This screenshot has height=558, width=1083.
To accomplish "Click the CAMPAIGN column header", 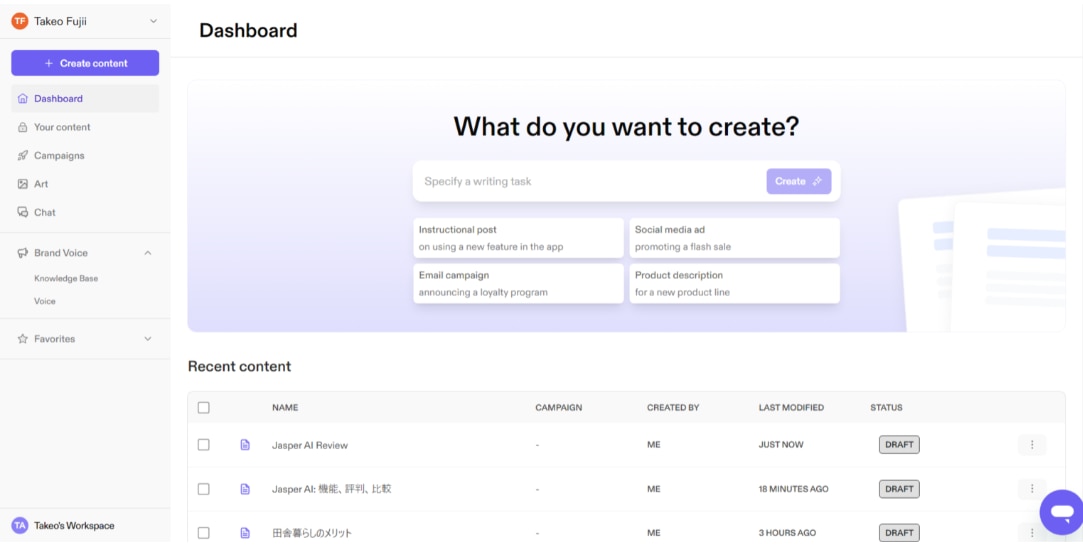I will coord(559,407).
